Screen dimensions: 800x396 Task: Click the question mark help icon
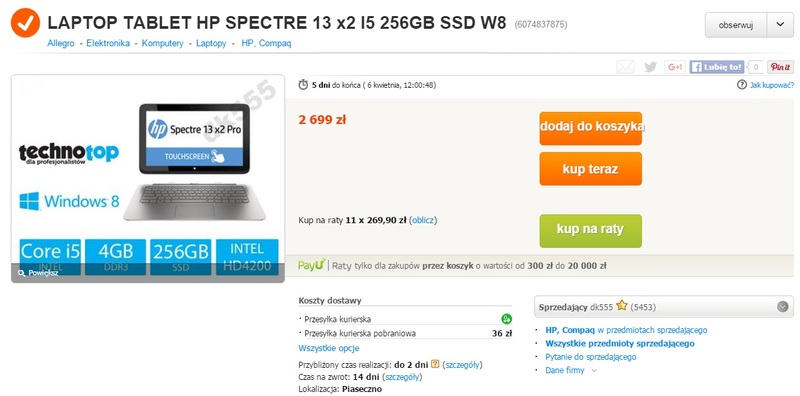click(x=742, y=85)
